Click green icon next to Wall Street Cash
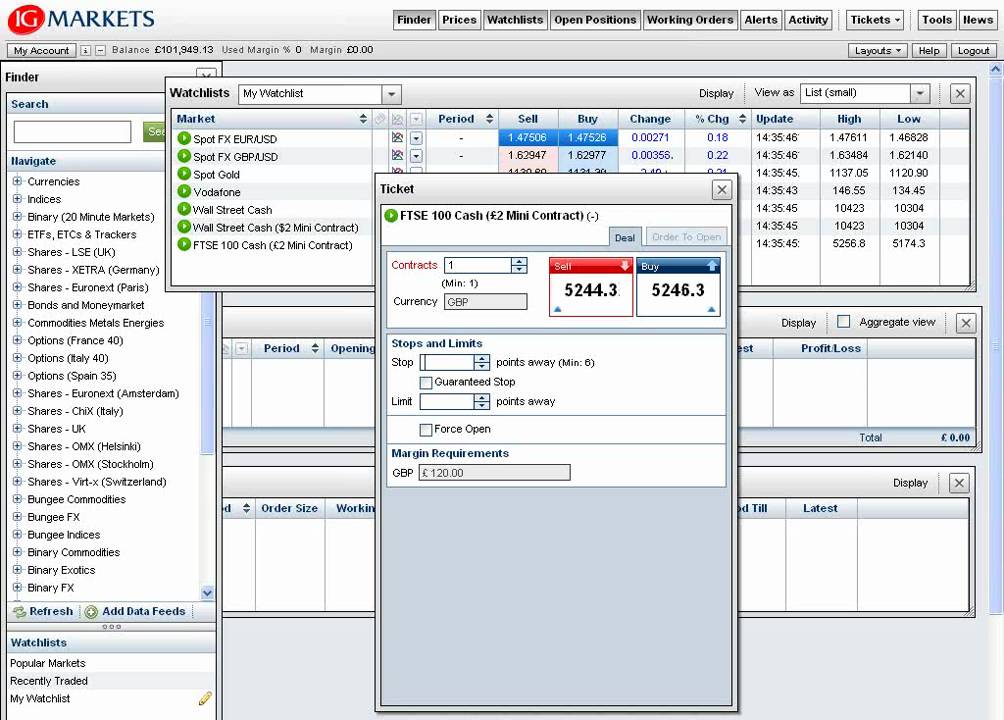The image size is (1004, 720). (x=184, y=209)
